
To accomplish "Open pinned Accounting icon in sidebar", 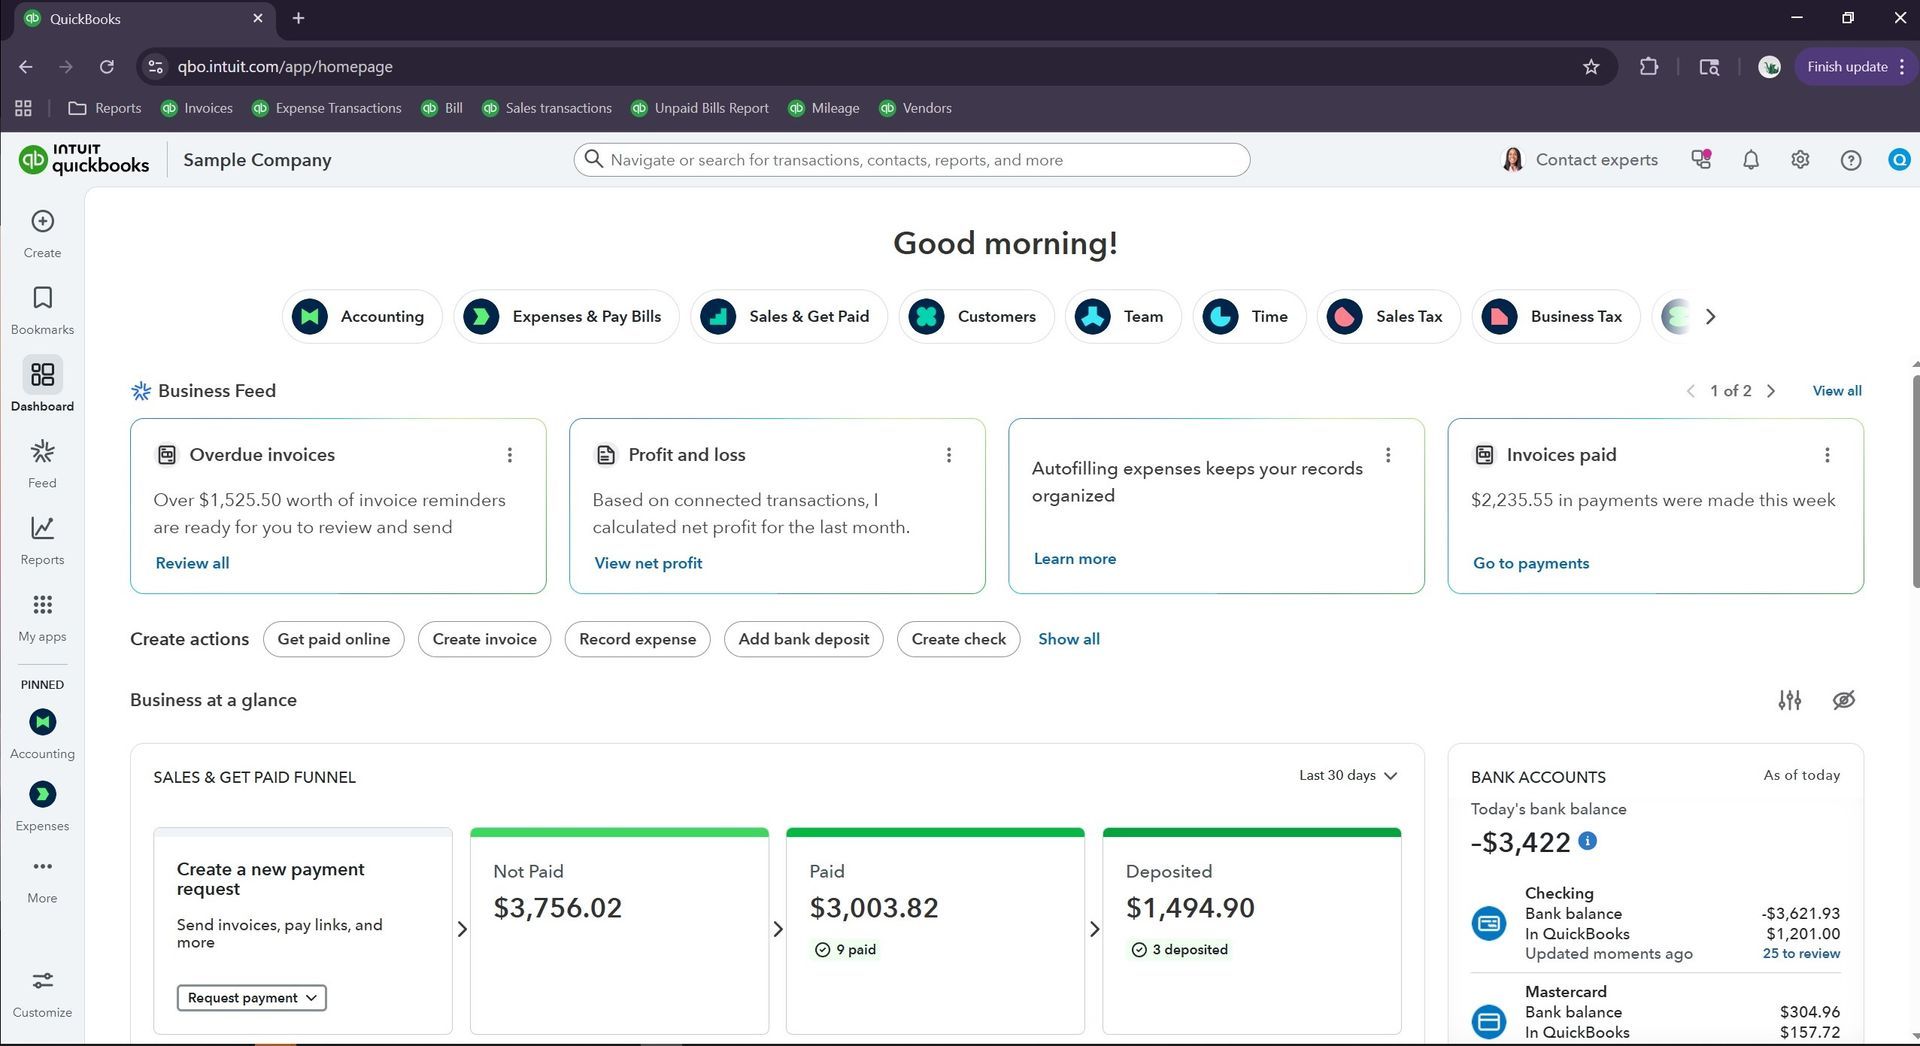I will point(42,722).
